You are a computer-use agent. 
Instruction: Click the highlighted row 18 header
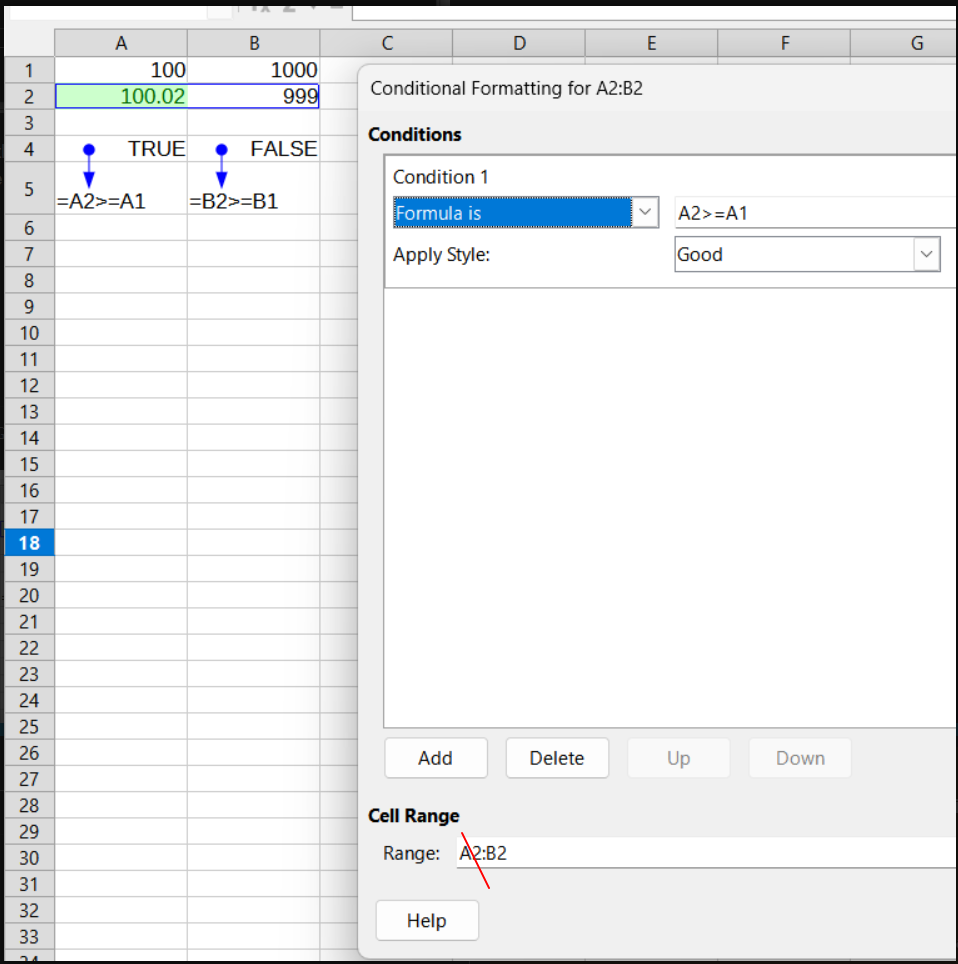(29, 543)
